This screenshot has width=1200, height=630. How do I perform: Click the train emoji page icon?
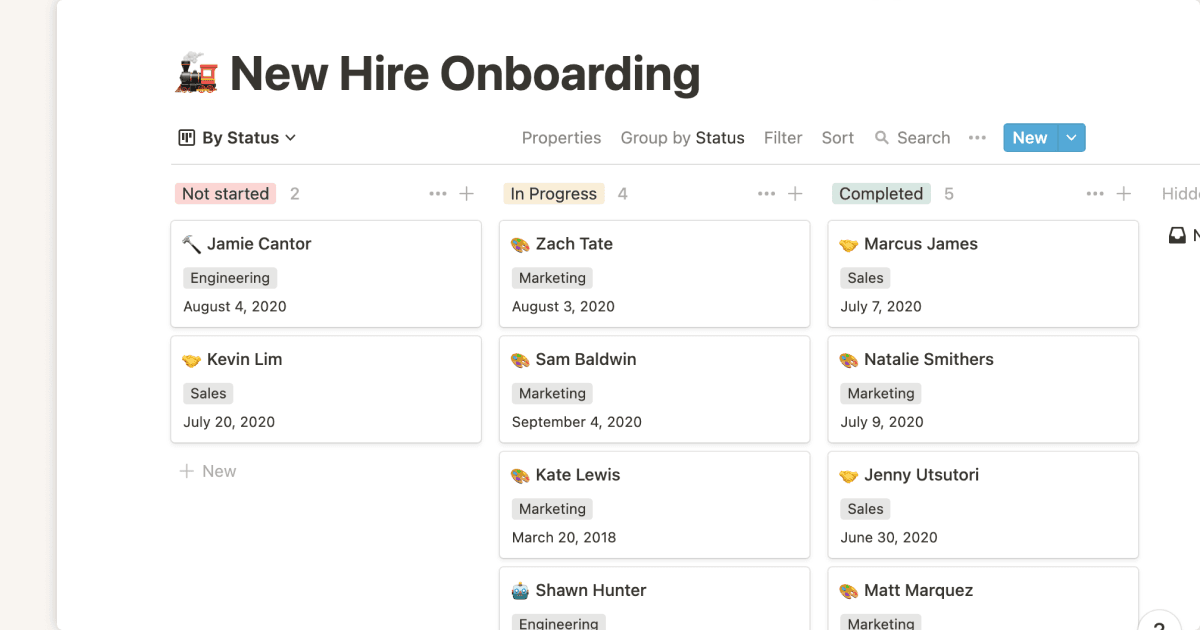[x=195, y=73]
